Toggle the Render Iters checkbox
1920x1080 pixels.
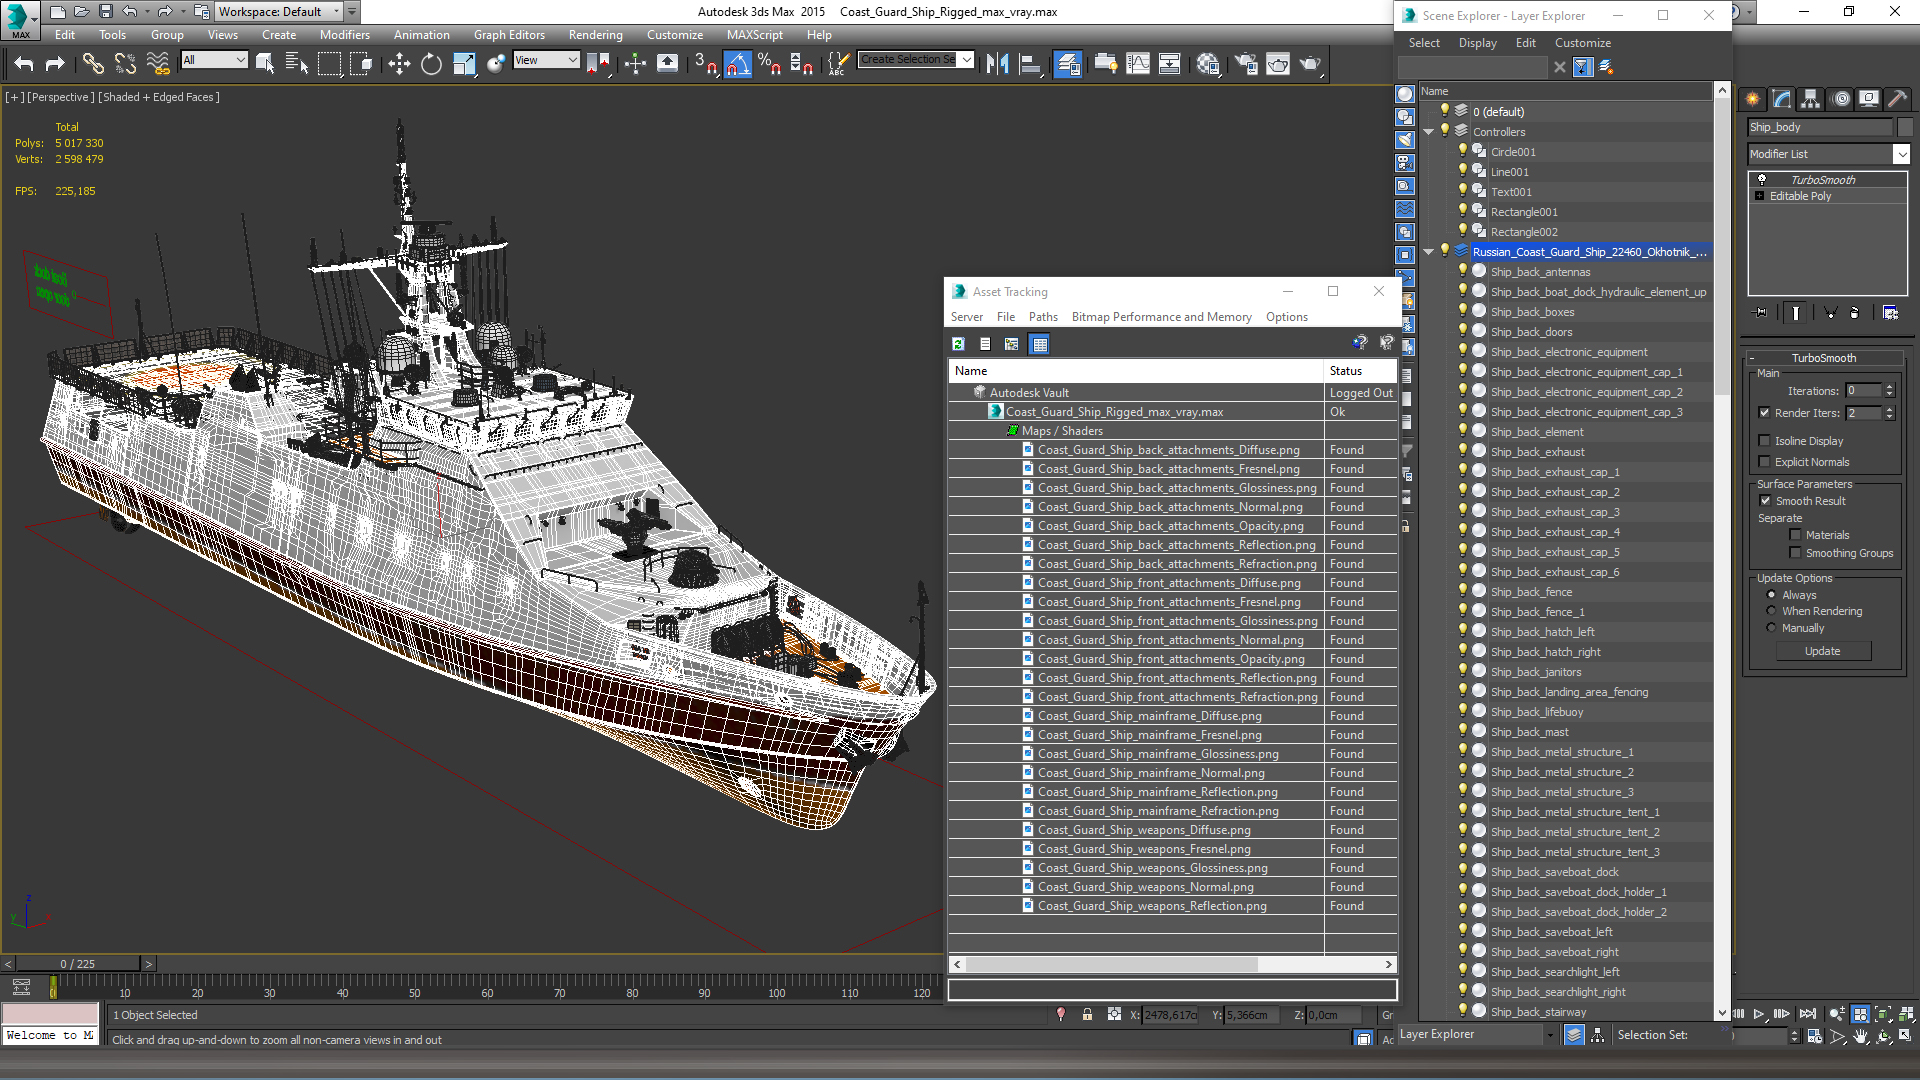click(x=1764, y=413)
